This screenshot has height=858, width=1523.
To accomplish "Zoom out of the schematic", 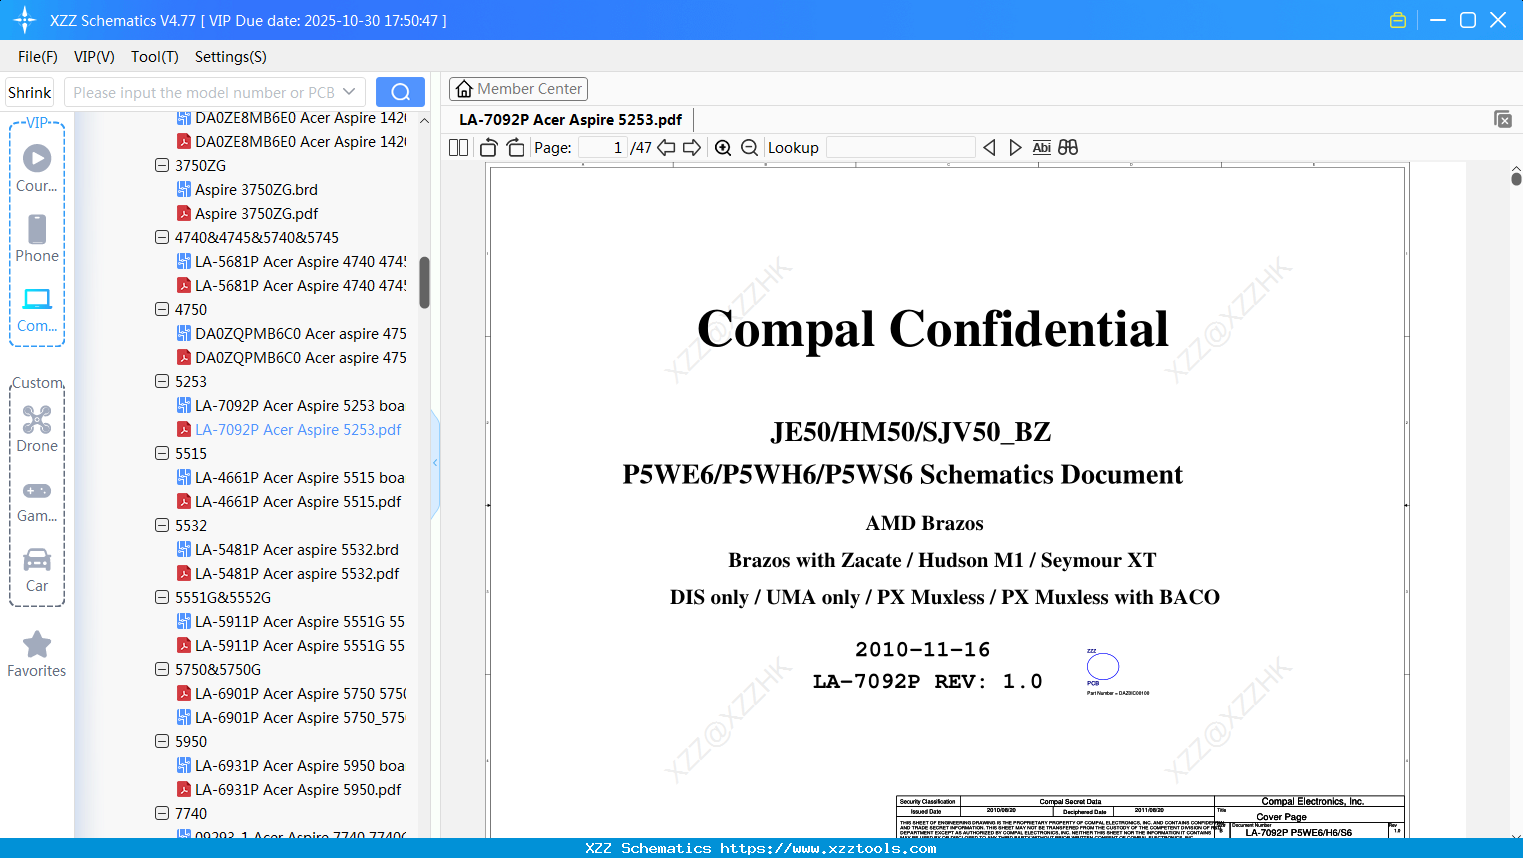I will point(750,148).
